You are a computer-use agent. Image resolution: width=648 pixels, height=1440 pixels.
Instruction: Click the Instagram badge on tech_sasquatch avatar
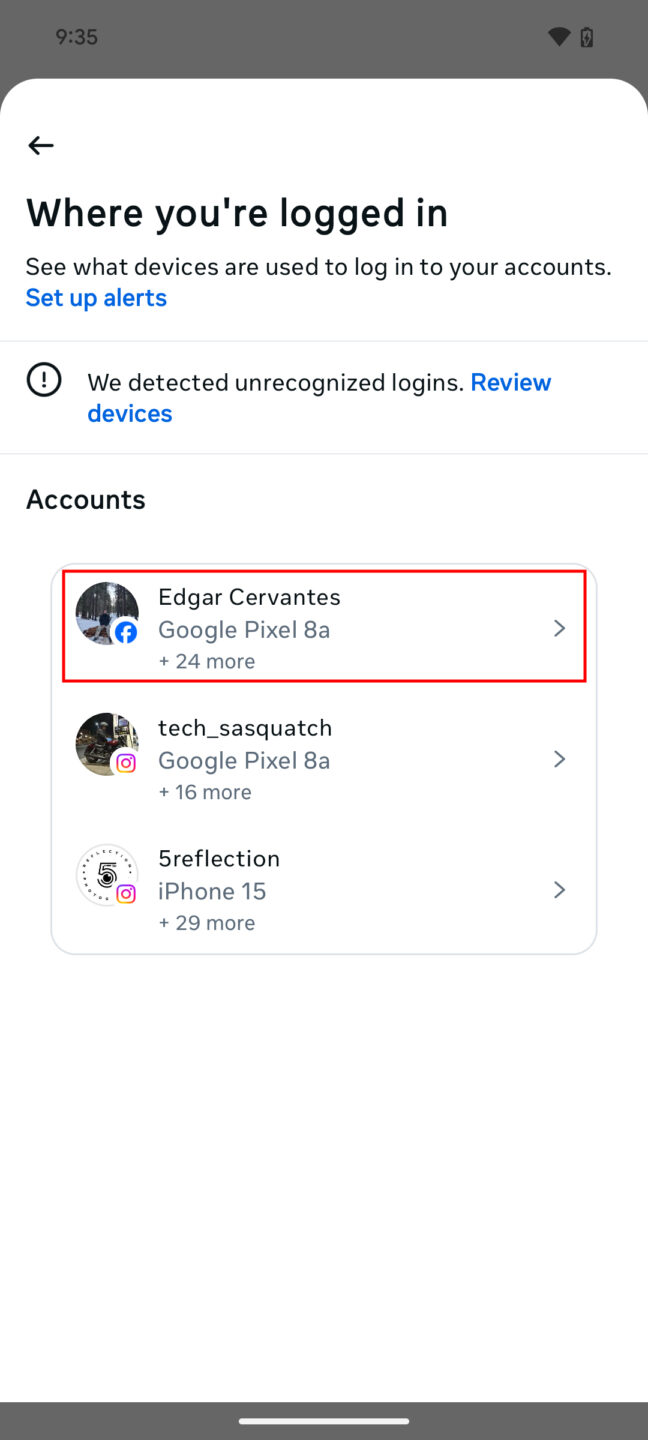(x=126, y=762)
